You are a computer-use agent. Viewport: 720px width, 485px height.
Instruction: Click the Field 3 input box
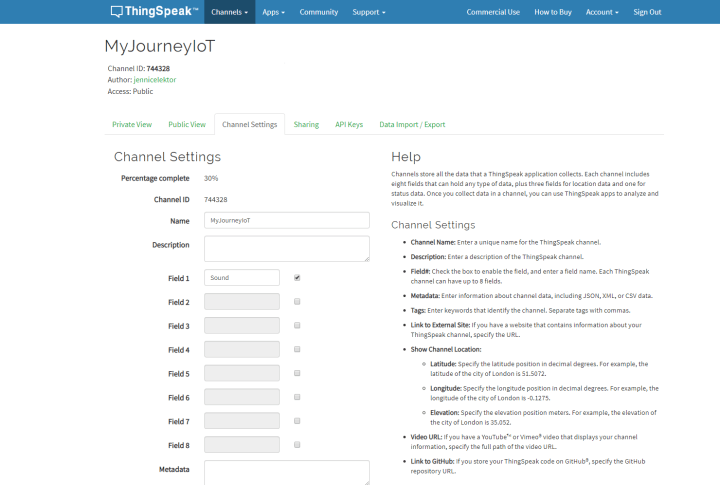click(242, 326)
